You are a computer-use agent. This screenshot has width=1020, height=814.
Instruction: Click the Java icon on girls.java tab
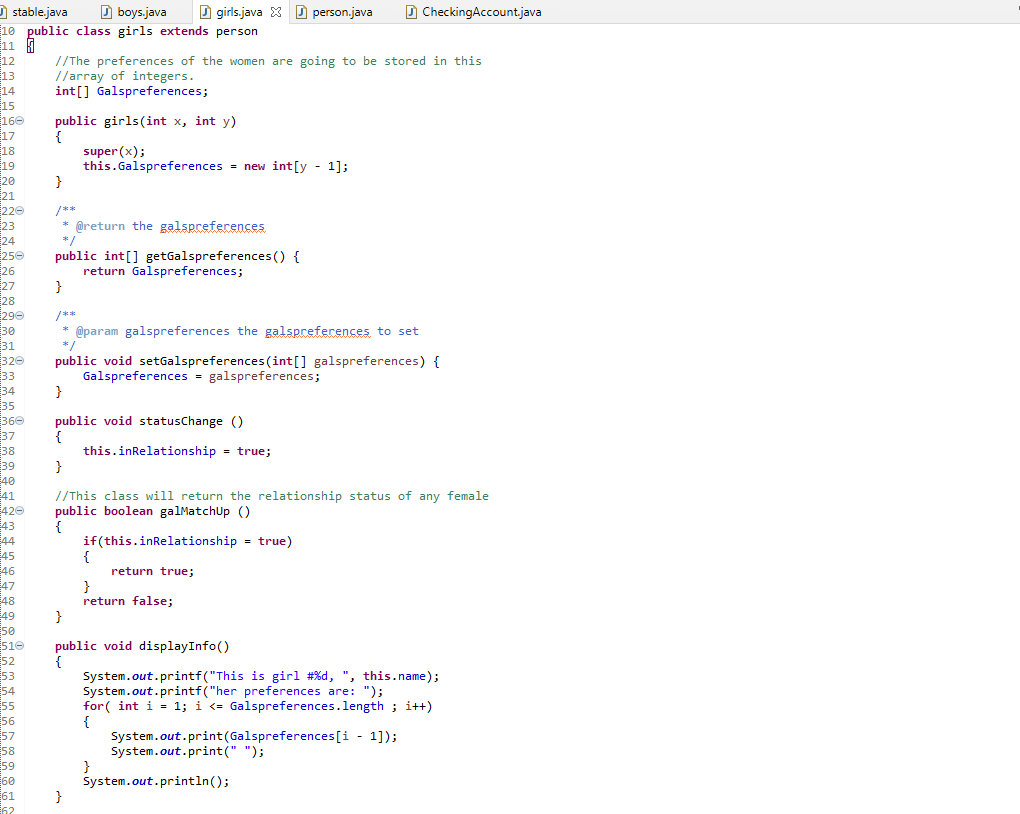[203, 12]
